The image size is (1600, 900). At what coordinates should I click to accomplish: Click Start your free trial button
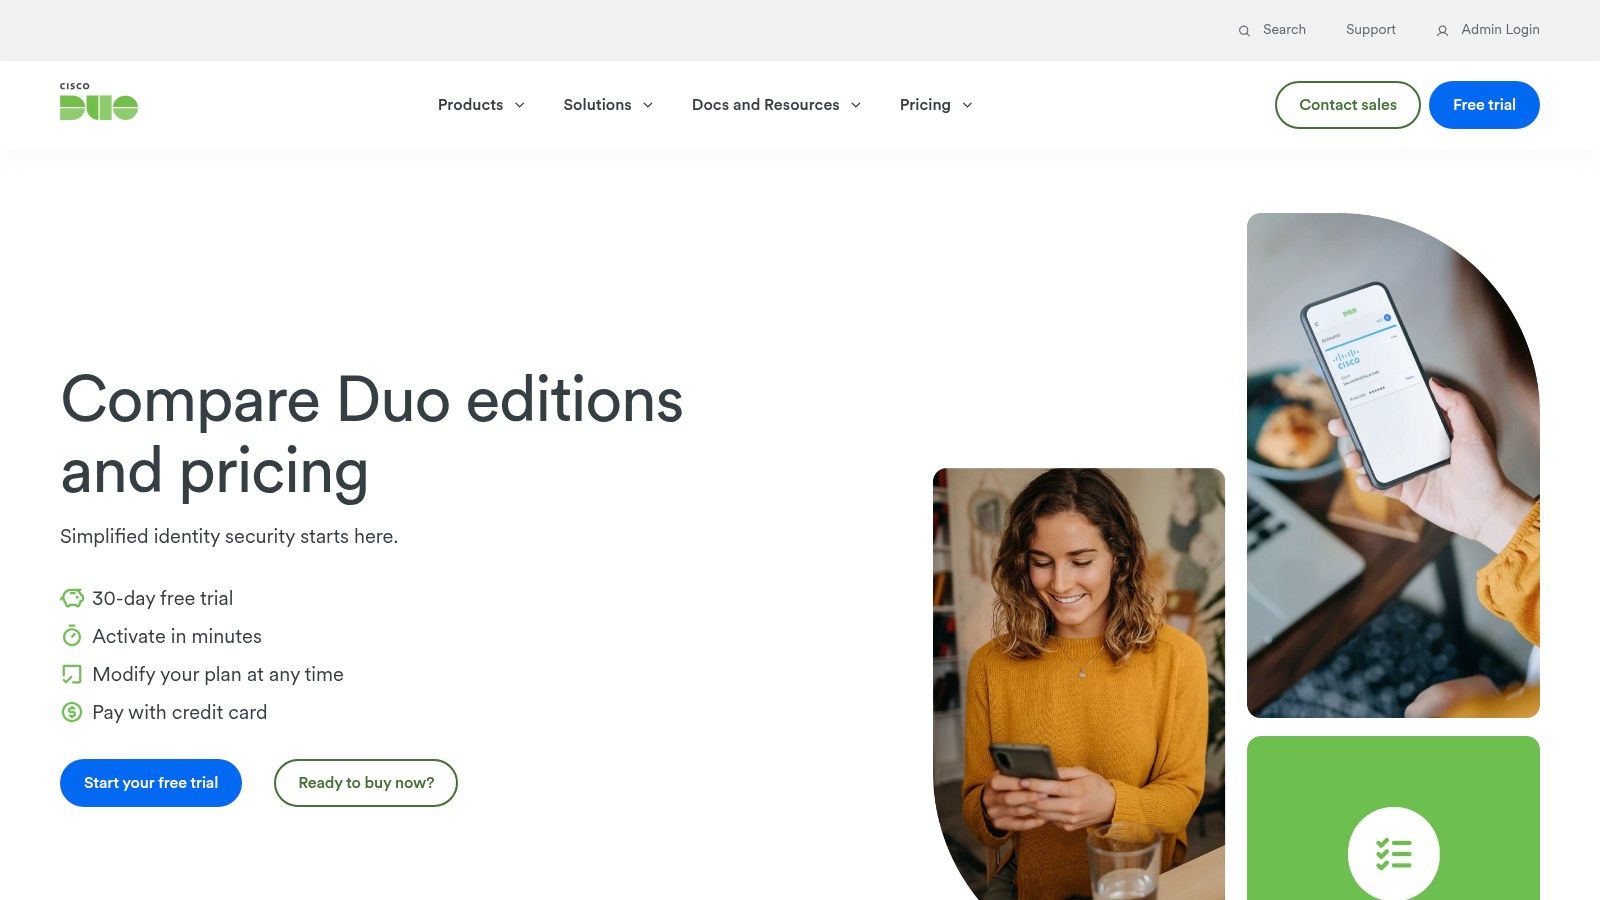point(151,783)
